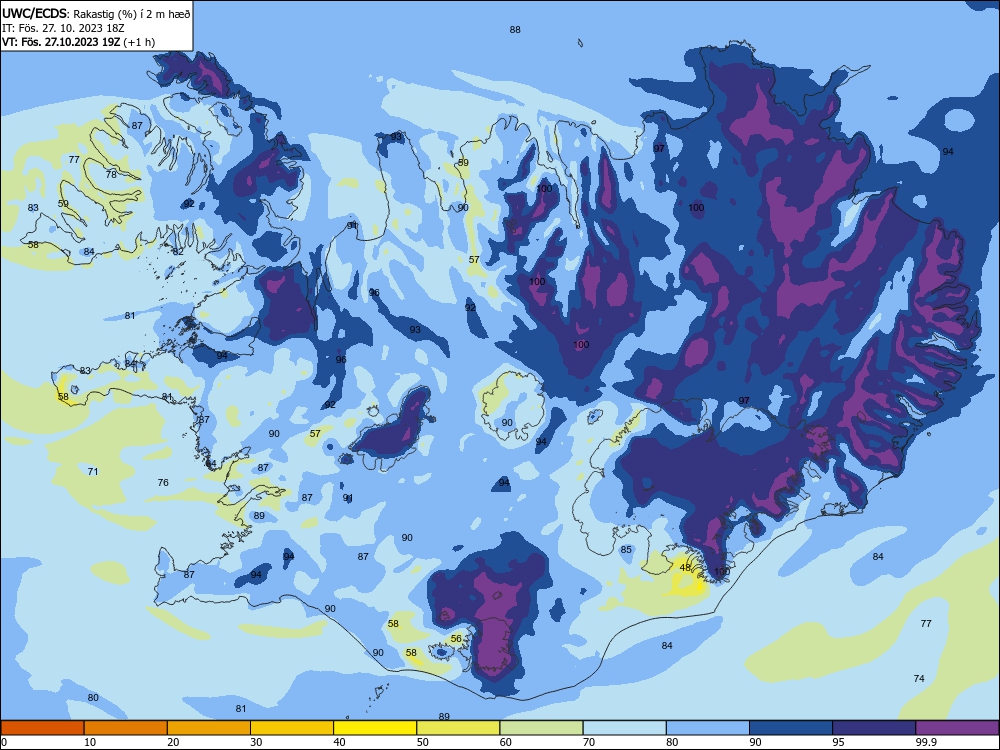Click the '99.9' legend scale label
This screenshot has width=1000, height=750.
click(926, 742)
